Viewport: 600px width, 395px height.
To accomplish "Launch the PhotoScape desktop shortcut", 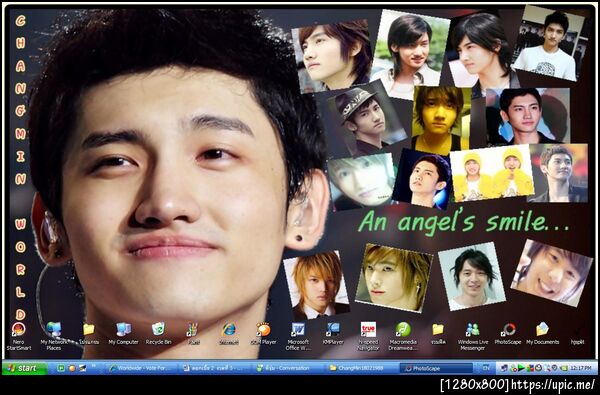I will tap(508, 334).
